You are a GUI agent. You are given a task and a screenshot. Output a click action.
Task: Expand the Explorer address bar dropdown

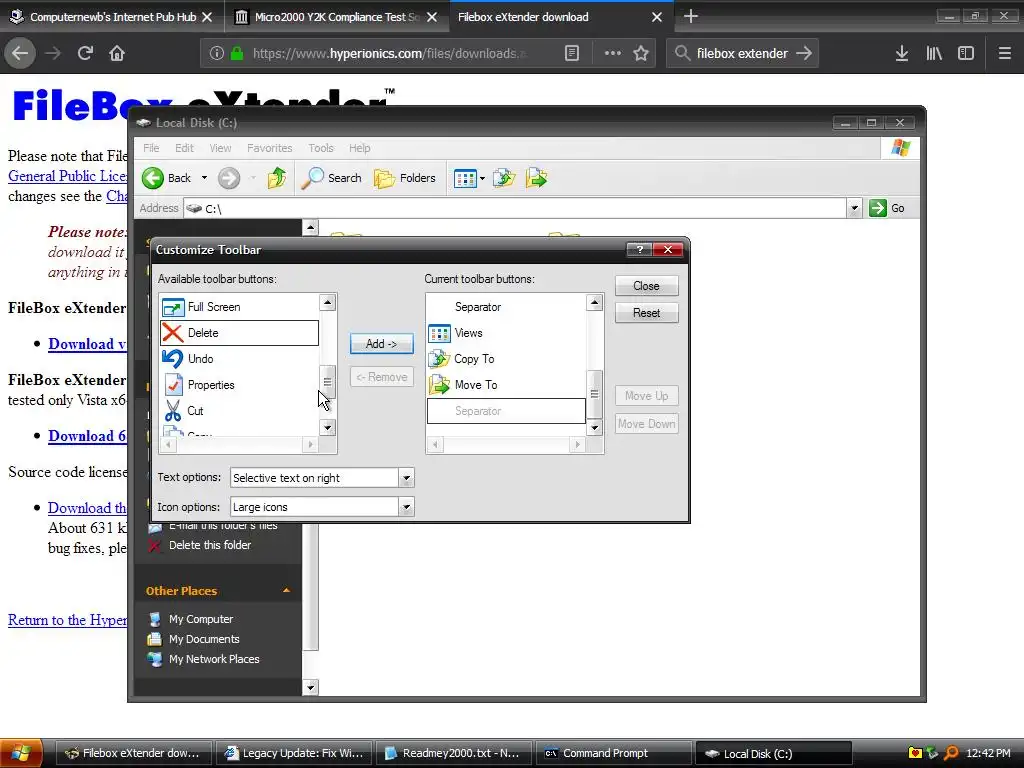click(854, 208)
